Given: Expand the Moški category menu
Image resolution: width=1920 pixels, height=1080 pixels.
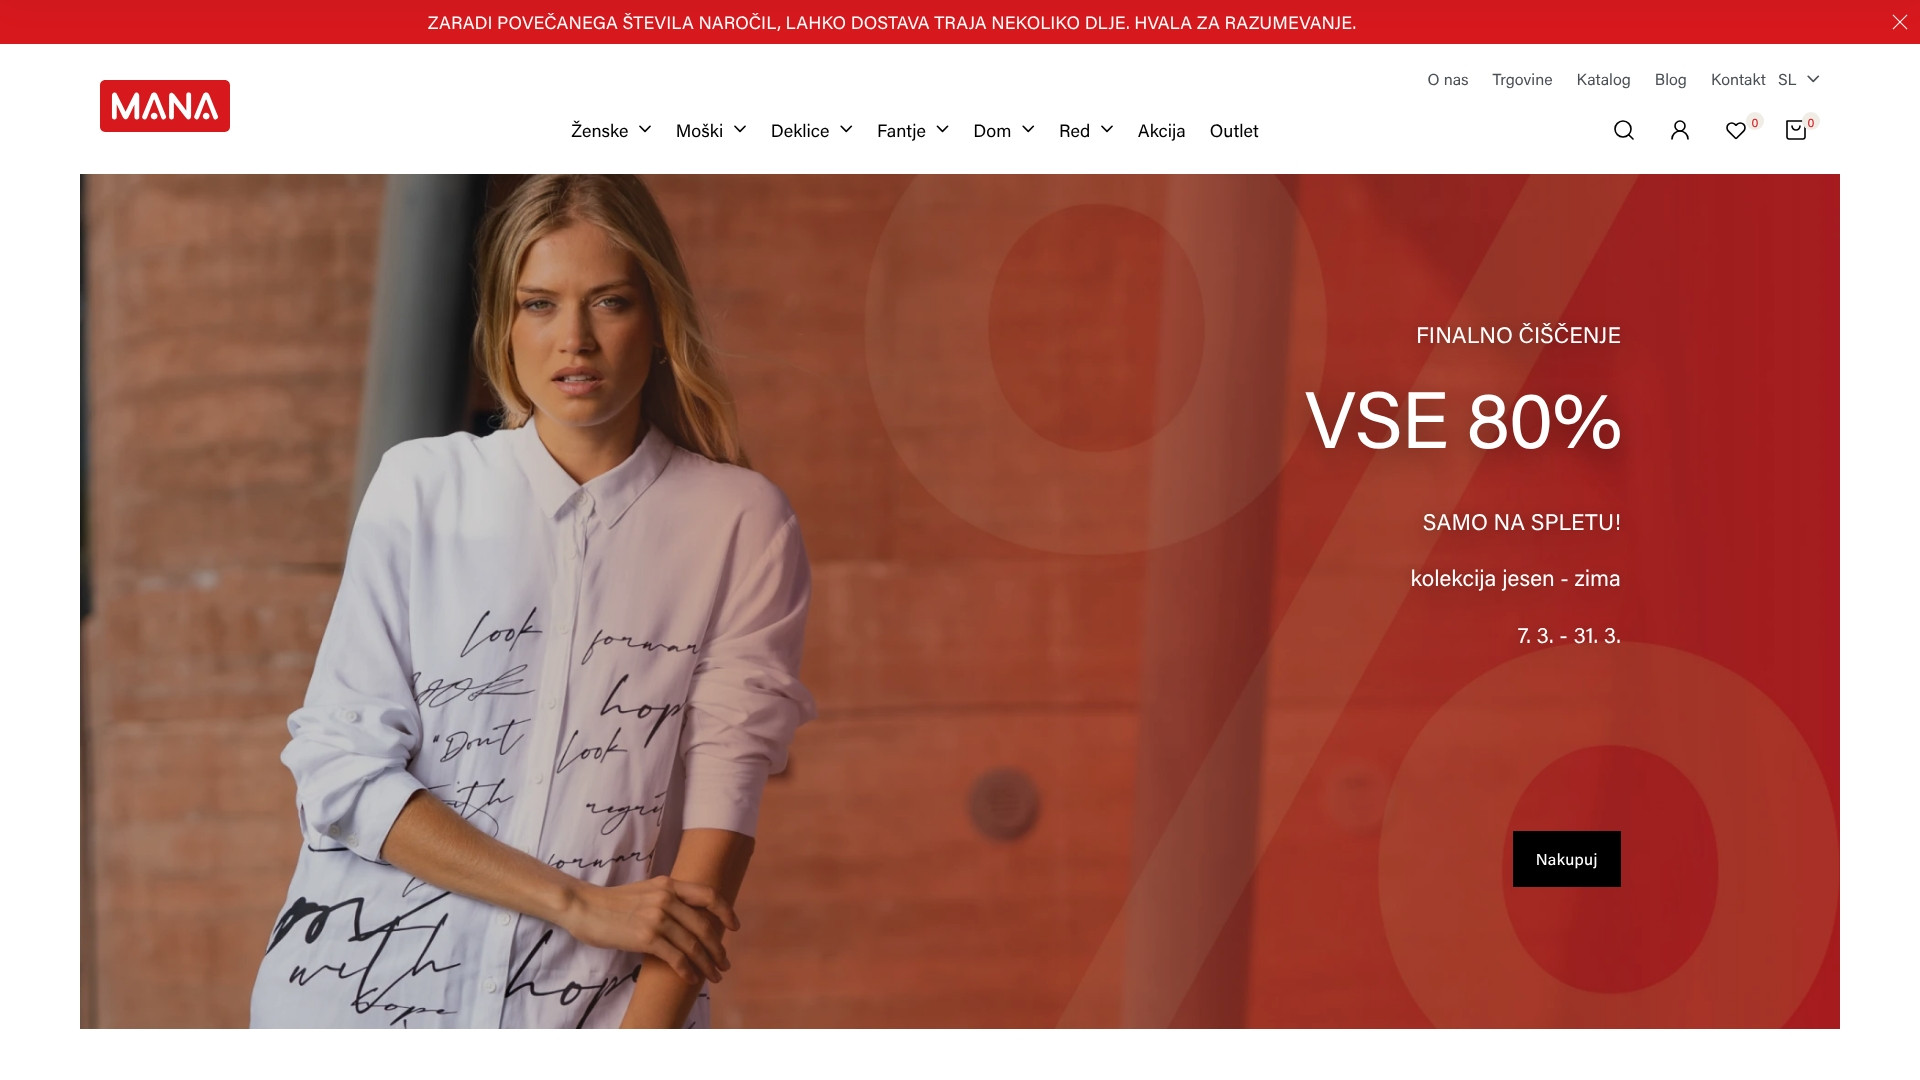Looking at the screenshot, I should tap(711, 130).
